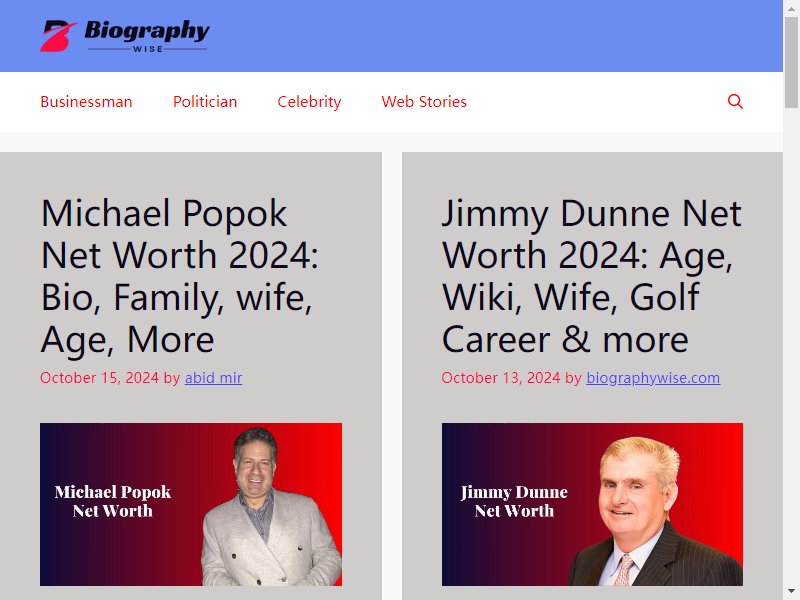This screenshot has height=600, width=800.
Task: Open Web Stories from navigation
Action: click(x=424, y=102)
